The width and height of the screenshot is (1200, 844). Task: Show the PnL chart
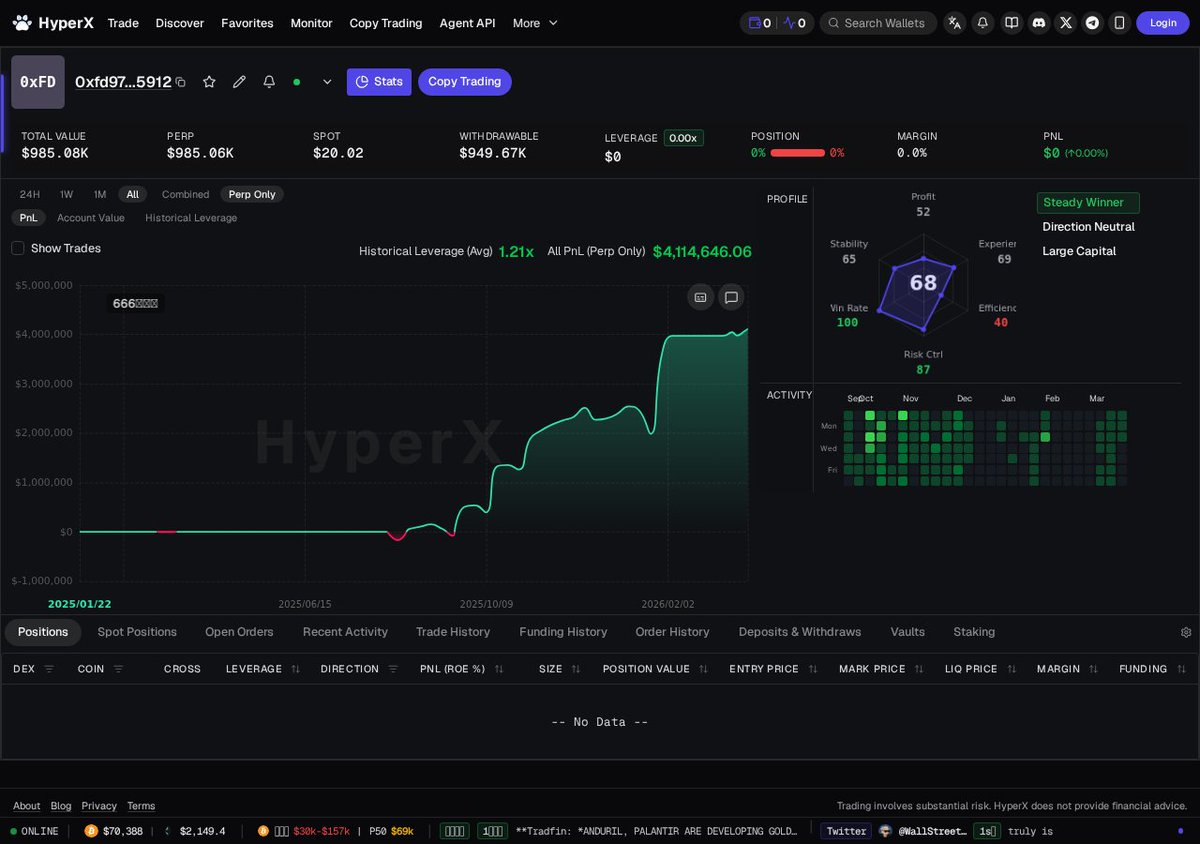[x=28, y=217]
